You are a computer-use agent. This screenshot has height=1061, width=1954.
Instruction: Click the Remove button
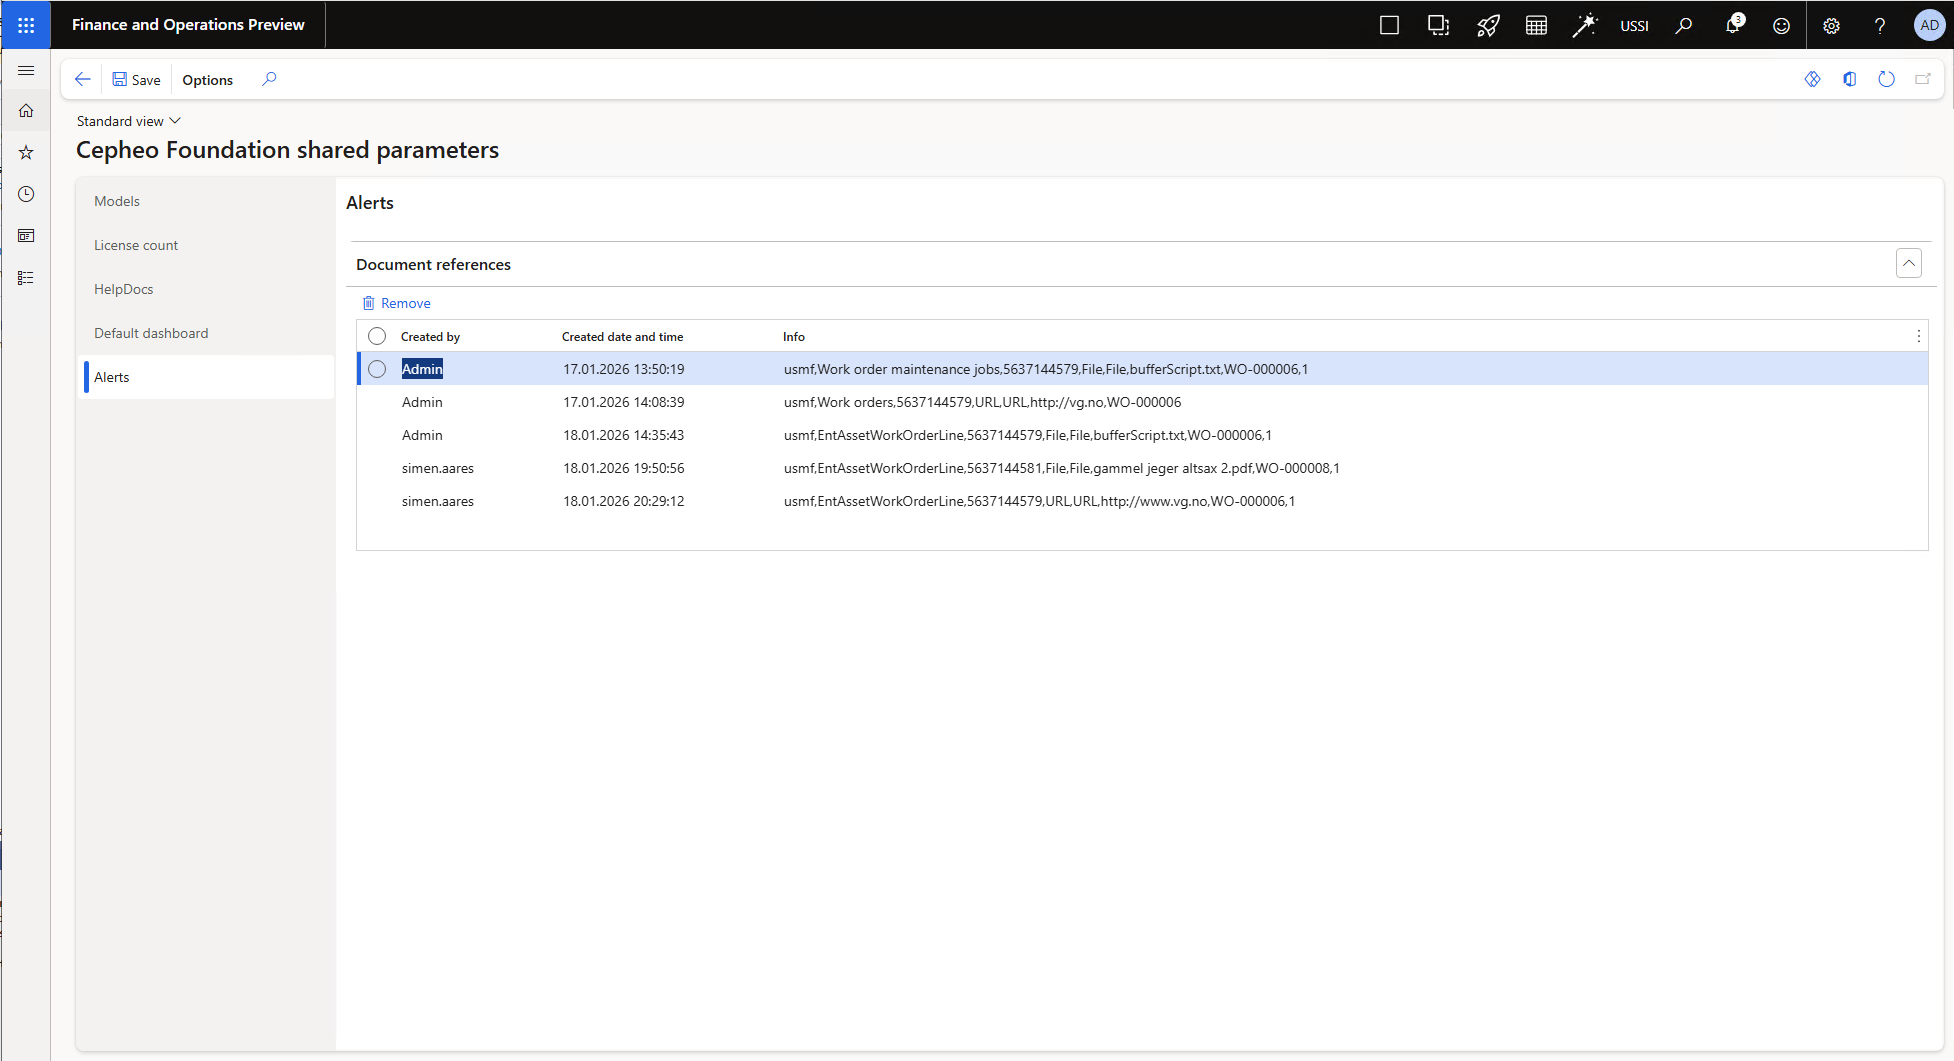tap(397, 303)
